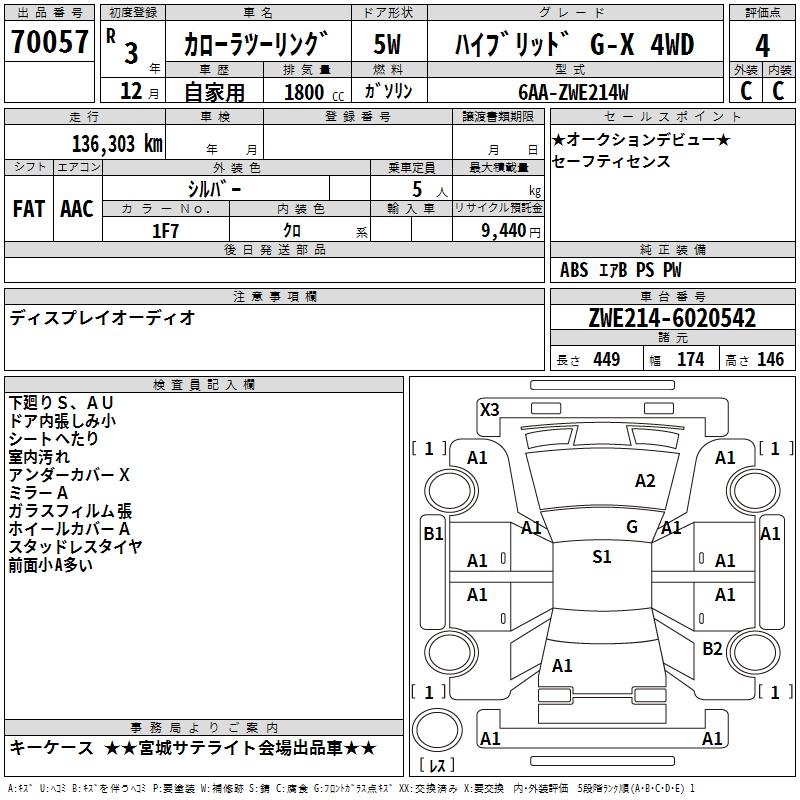
Task: Click fuel type ガソリン
Action: pos(388,91)
